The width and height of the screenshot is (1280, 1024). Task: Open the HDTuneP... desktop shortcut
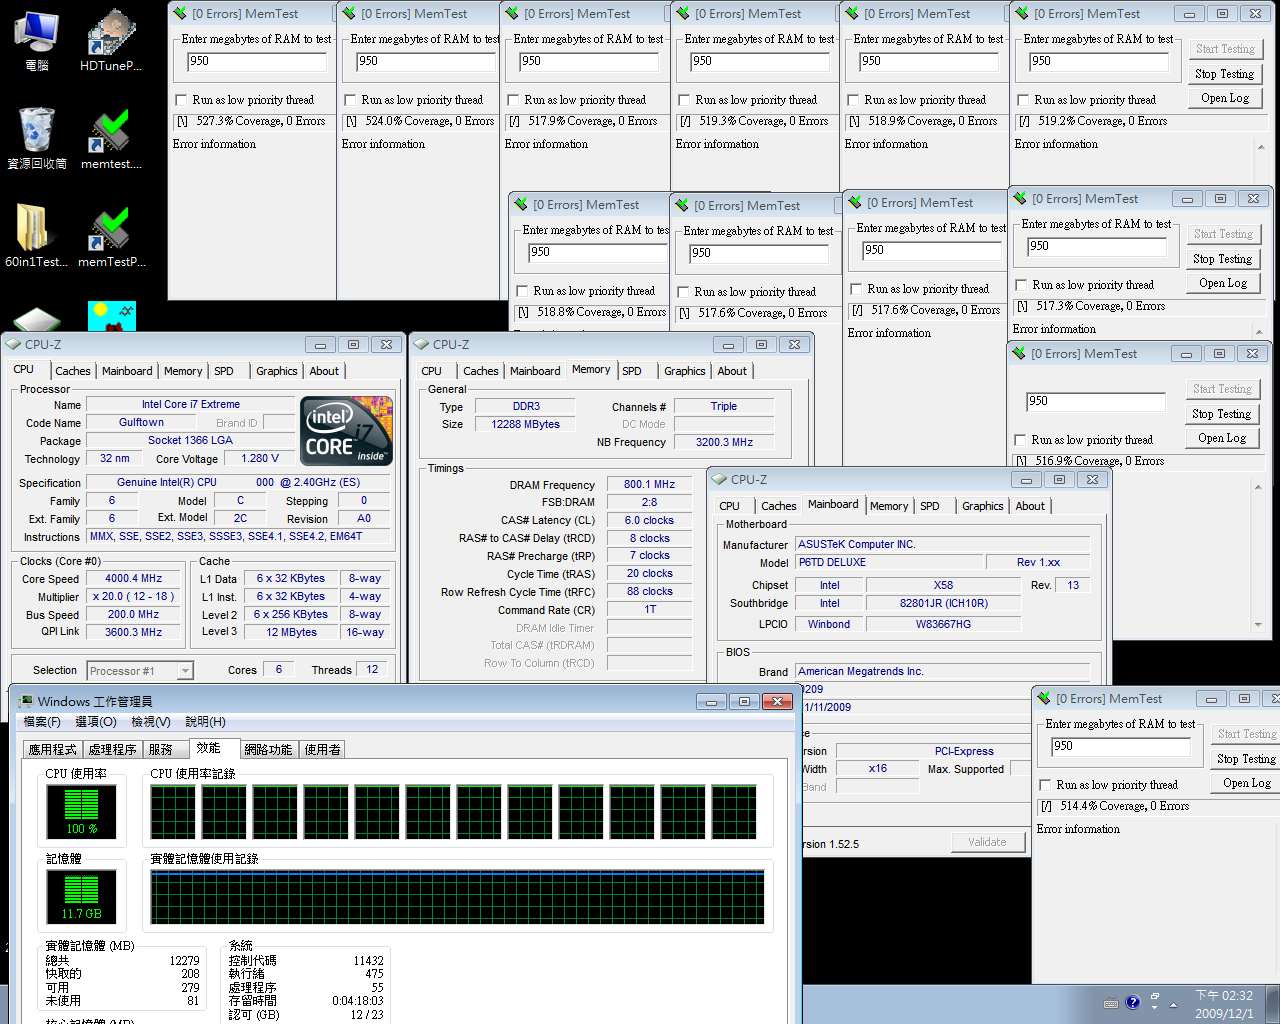tap(110, 40)
